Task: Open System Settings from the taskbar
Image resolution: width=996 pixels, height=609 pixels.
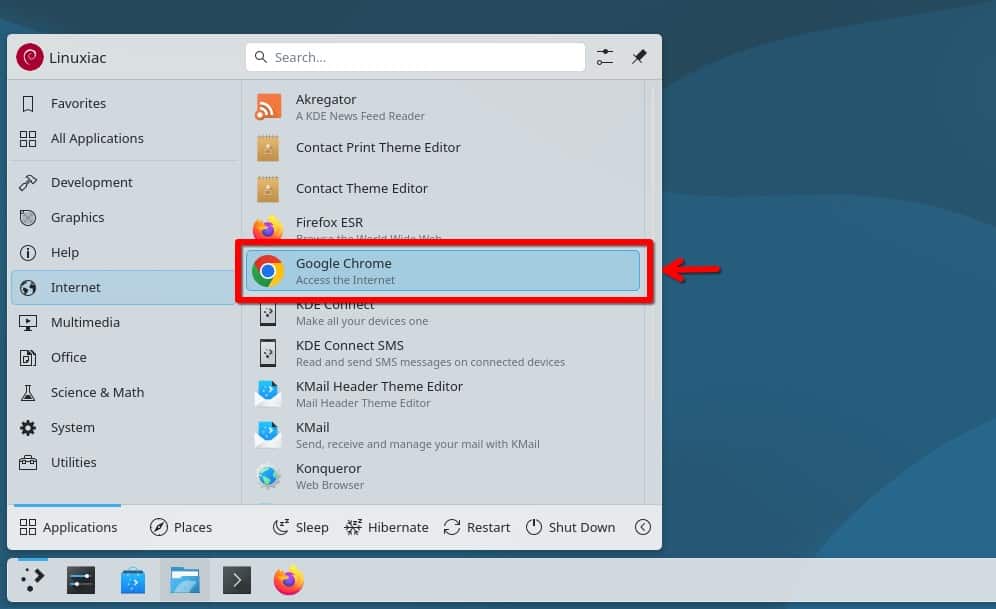Action: (81, 580)
